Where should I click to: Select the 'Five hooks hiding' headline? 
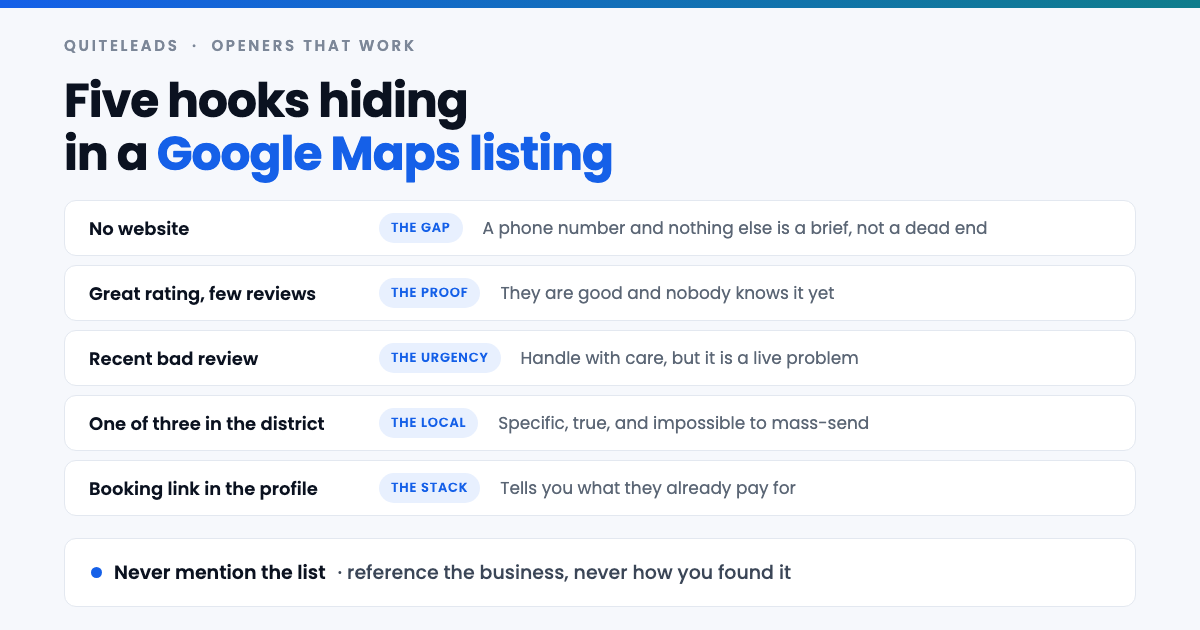point(266,102)
